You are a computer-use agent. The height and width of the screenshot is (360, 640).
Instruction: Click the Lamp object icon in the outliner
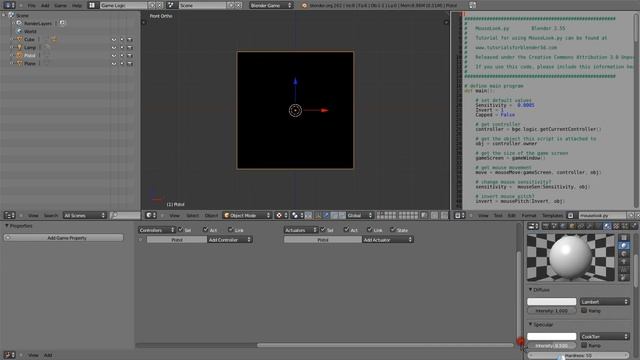pos(20,47)
